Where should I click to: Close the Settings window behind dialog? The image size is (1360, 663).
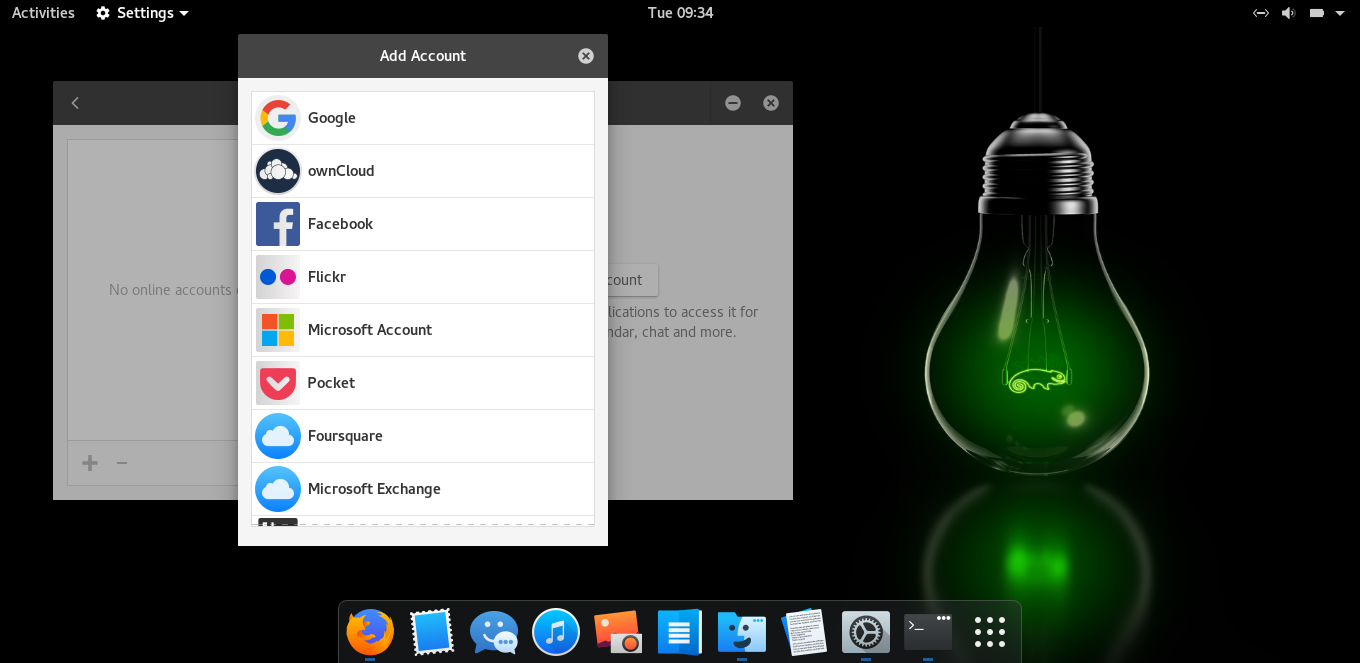click(771, 103)
